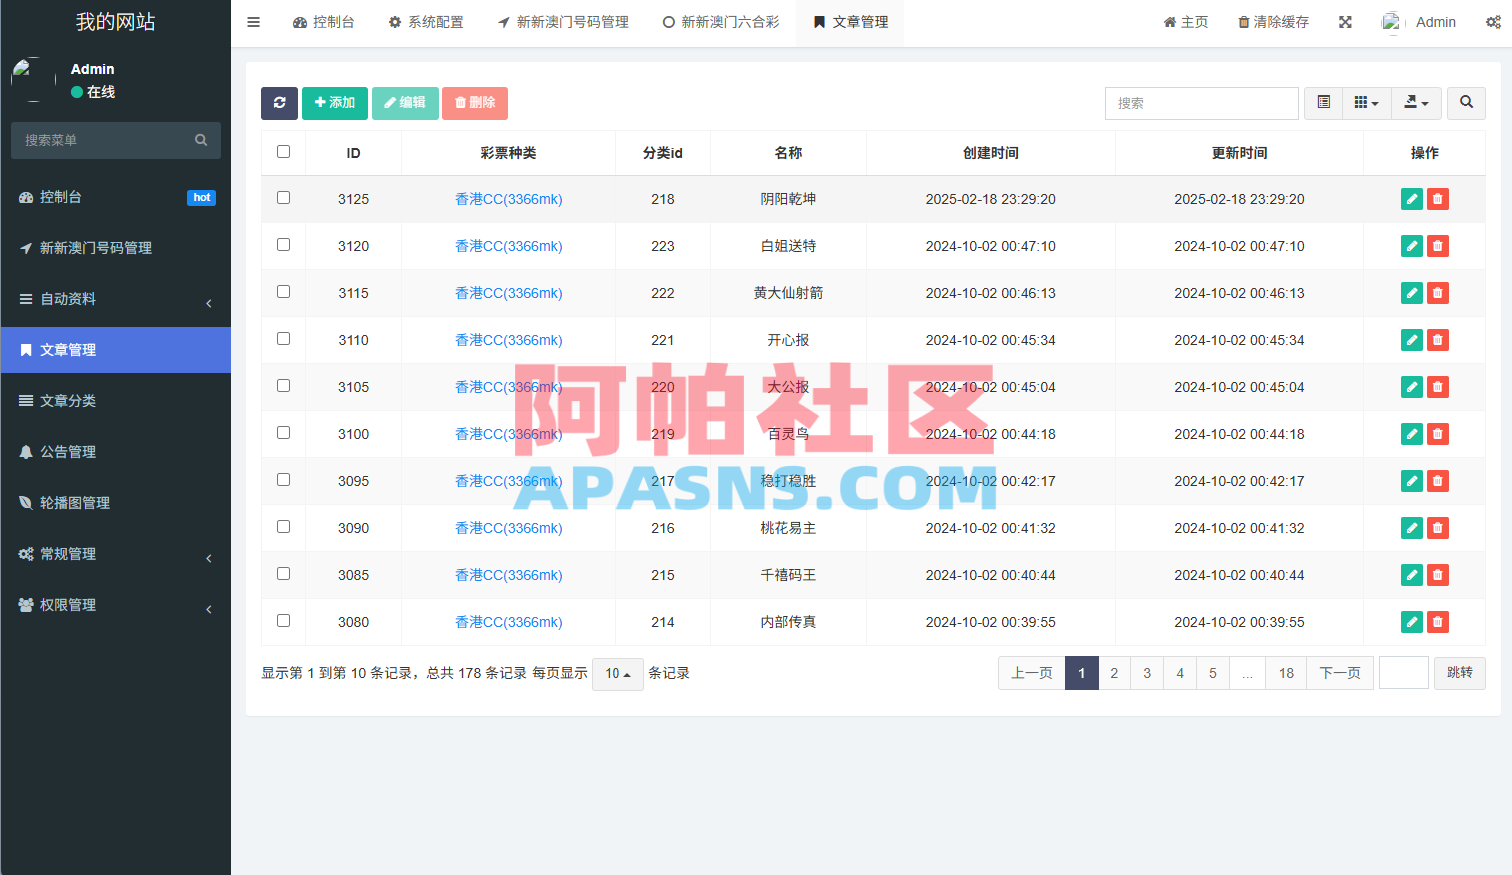Expand the 常规管理 sidebar menu

[116, 554]
